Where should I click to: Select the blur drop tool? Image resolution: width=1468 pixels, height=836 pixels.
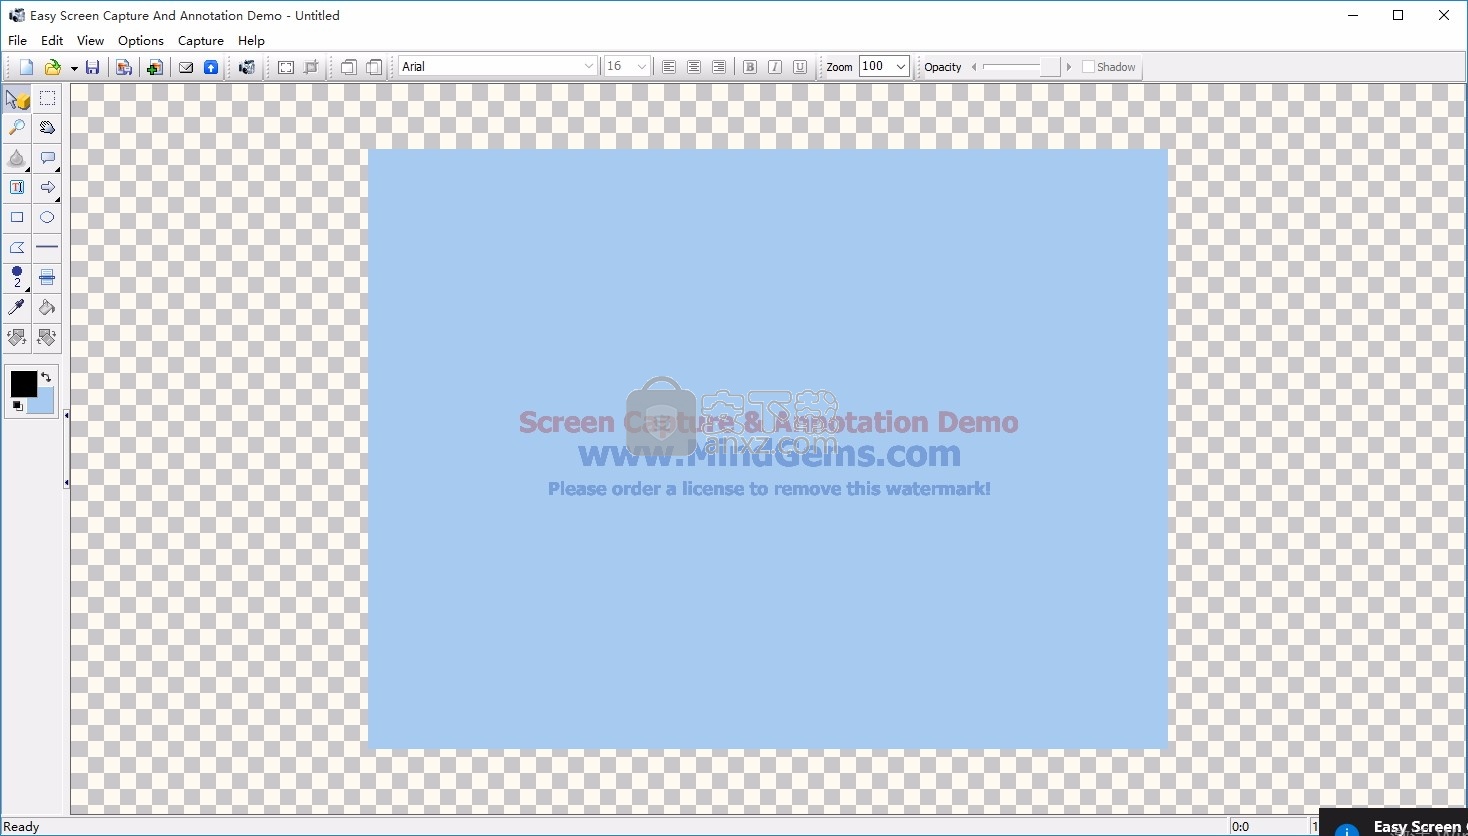[17, 158]
